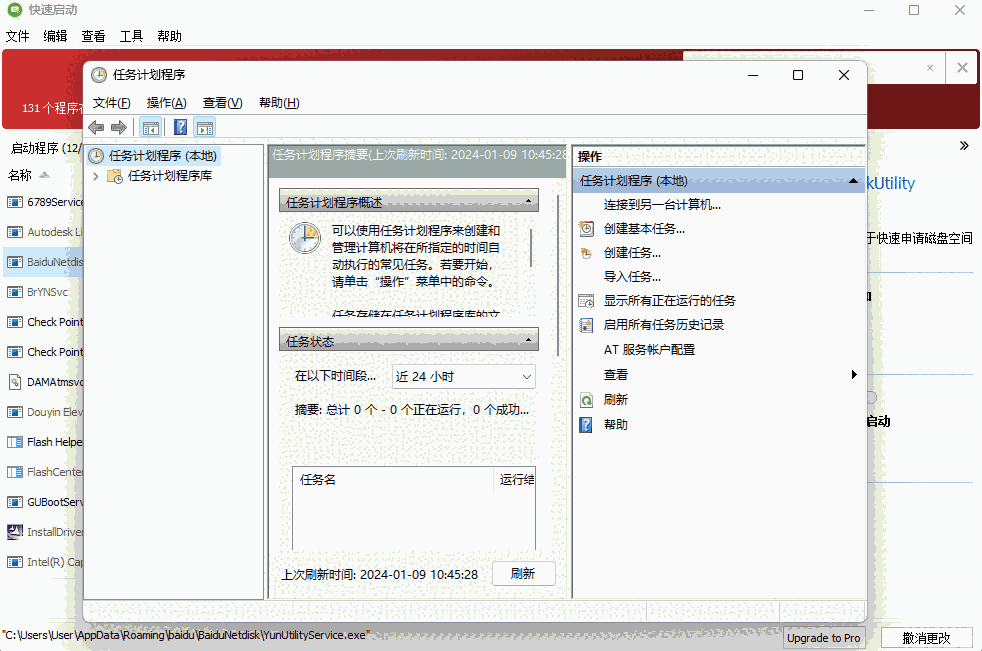Open the 操作(A) menu in Task Scheduler

165,103
